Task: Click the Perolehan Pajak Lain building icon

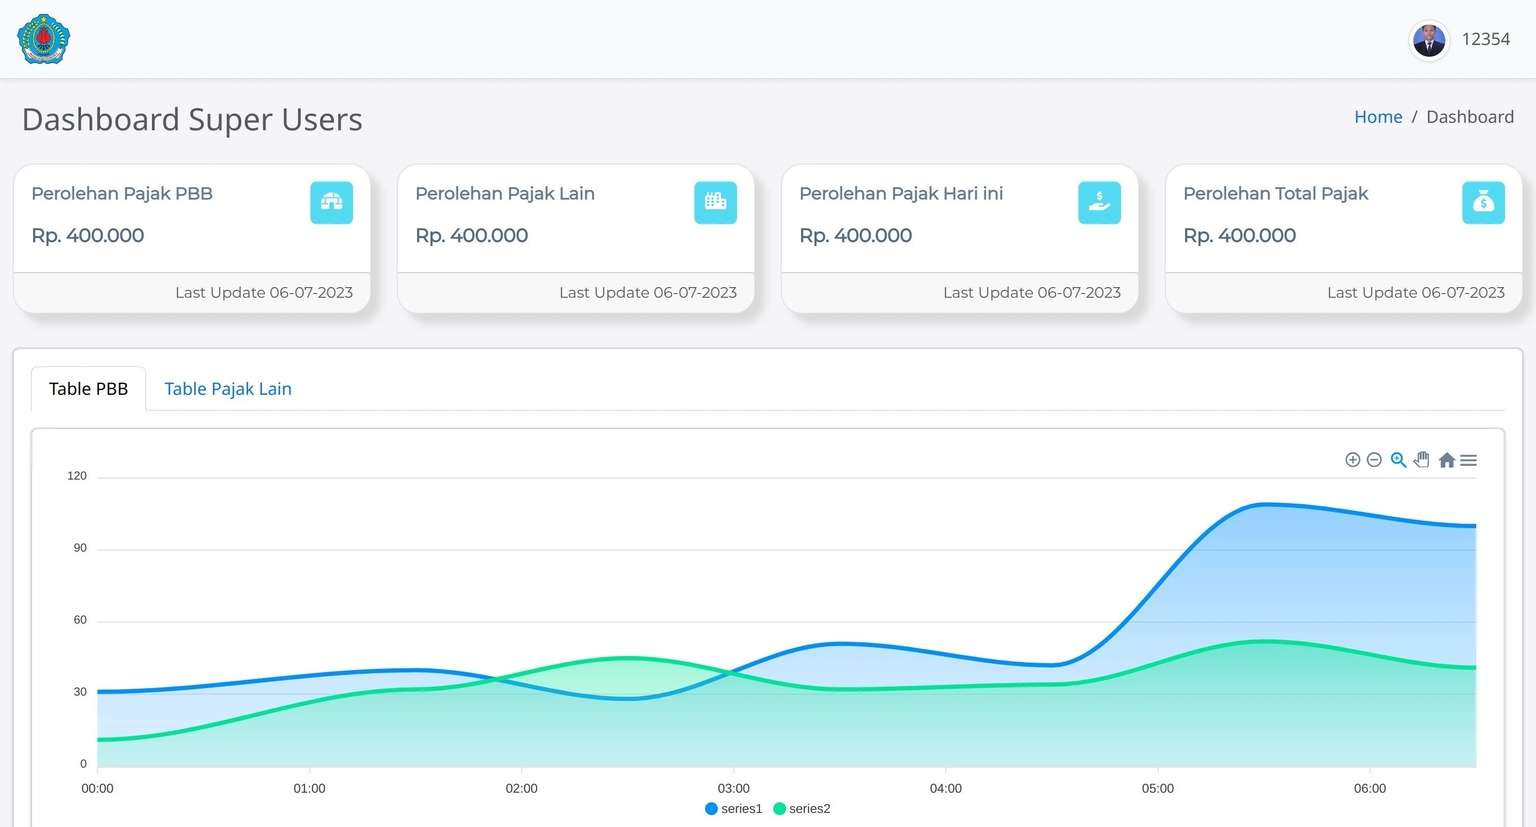Action: click(715, 203)
